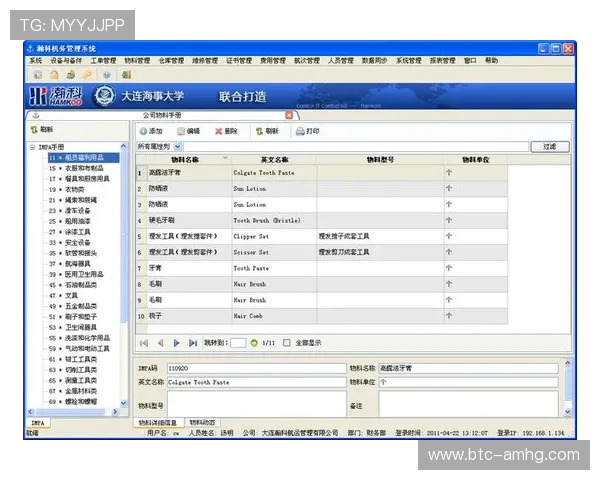Click the 物料单位 column header
The height and width of the screenshot is (480, 600).
coord(476,160)
